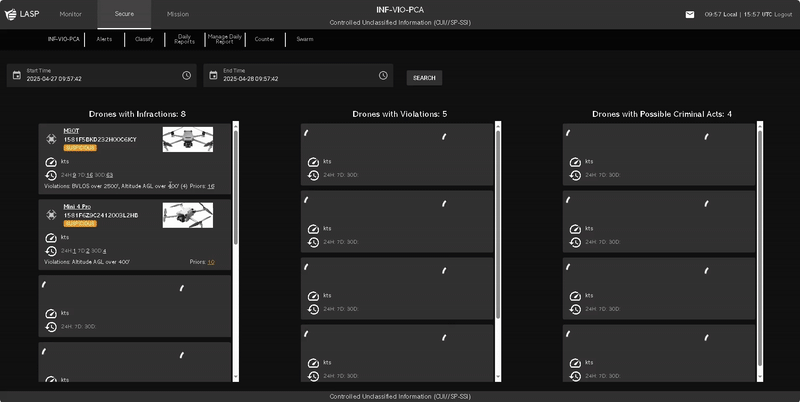The image size is (800, 402).
Task: Click the Mini 4 Pro drone photo thumbnail
Action: (x=188, y=215)
